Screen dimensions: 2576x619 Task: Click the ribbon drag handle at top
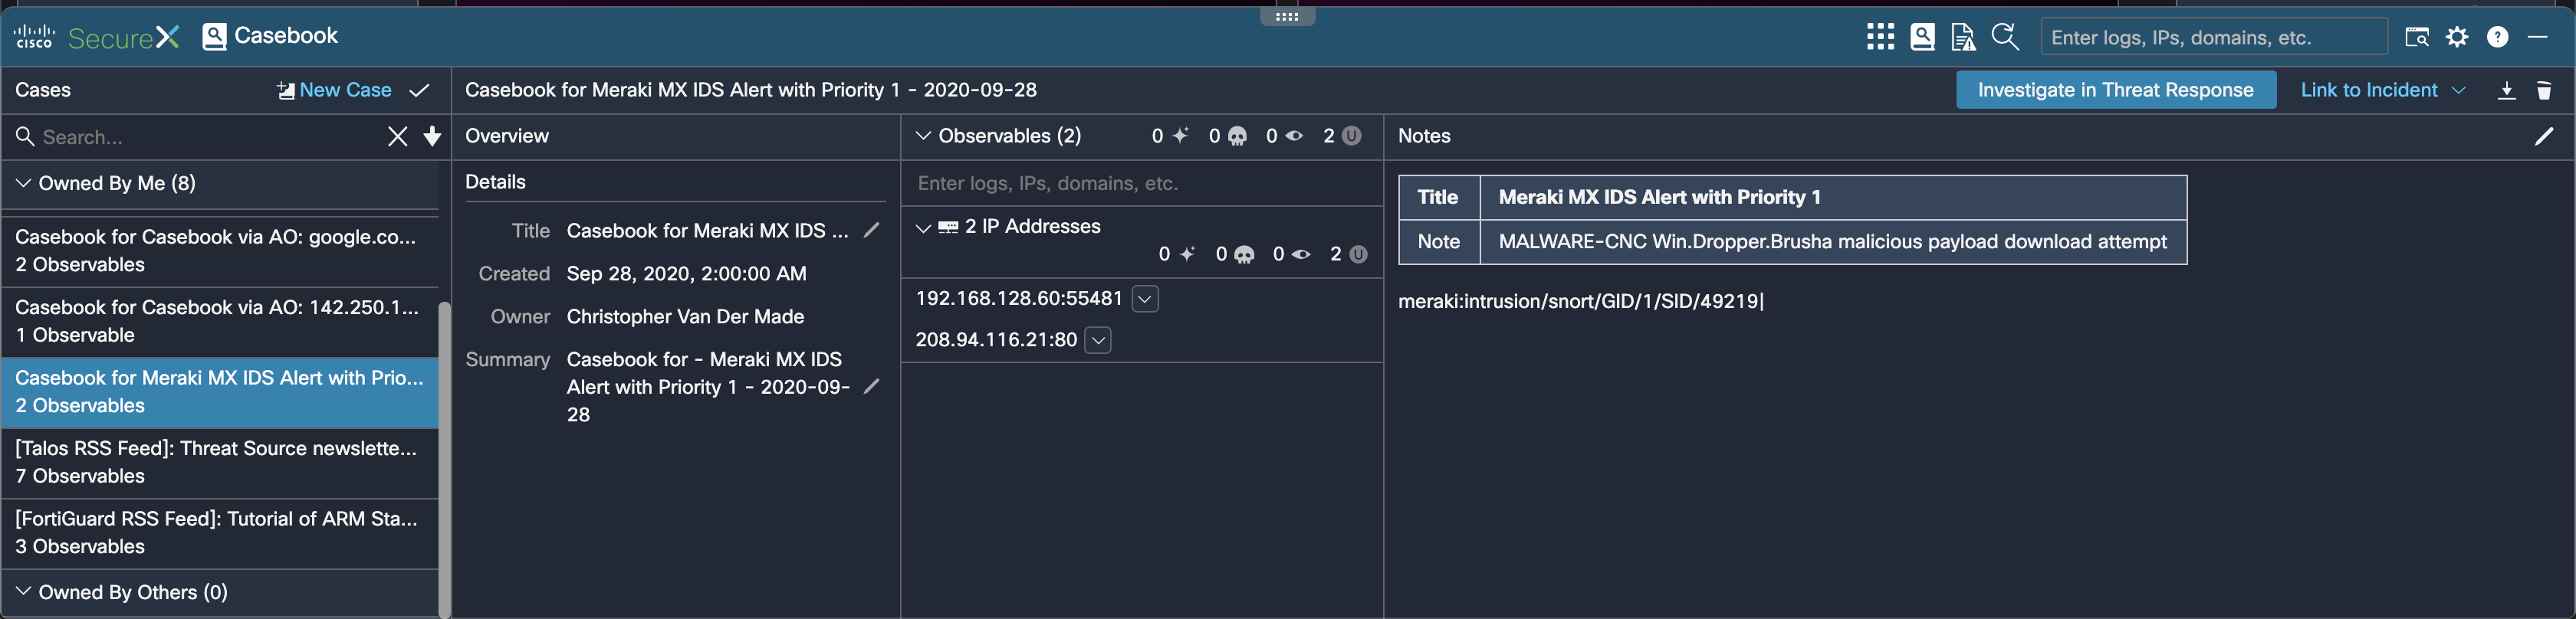(1287, 16)
